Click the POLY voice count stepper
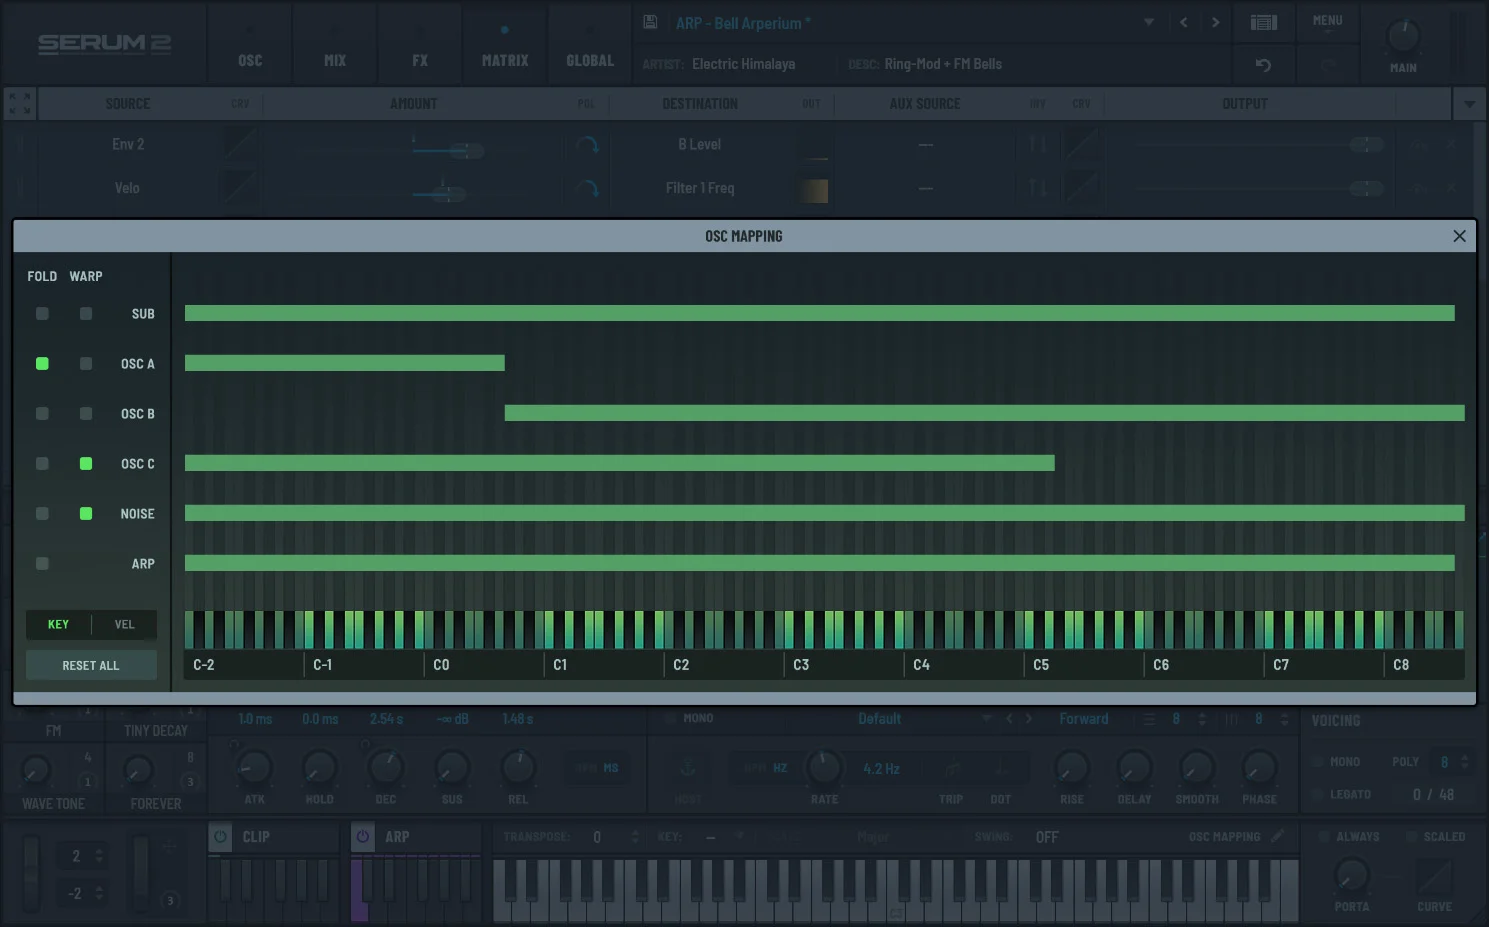This screenshot has height=927, width=1489. click(x=1464, y=762)
